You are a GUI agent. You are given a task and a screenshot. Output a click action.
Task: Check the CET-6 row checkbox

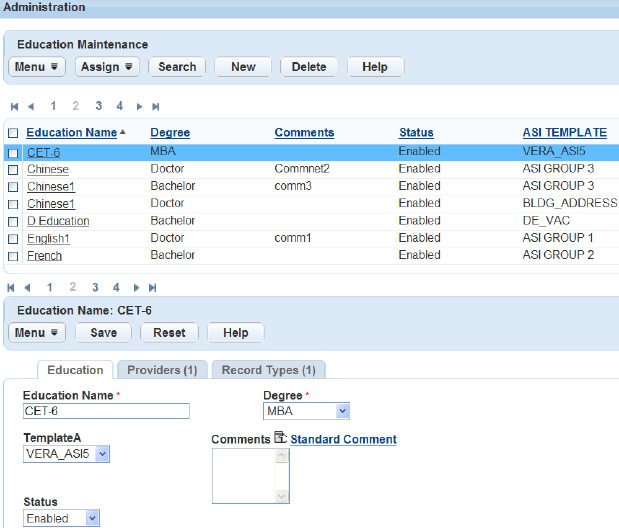tap(13, 153)
